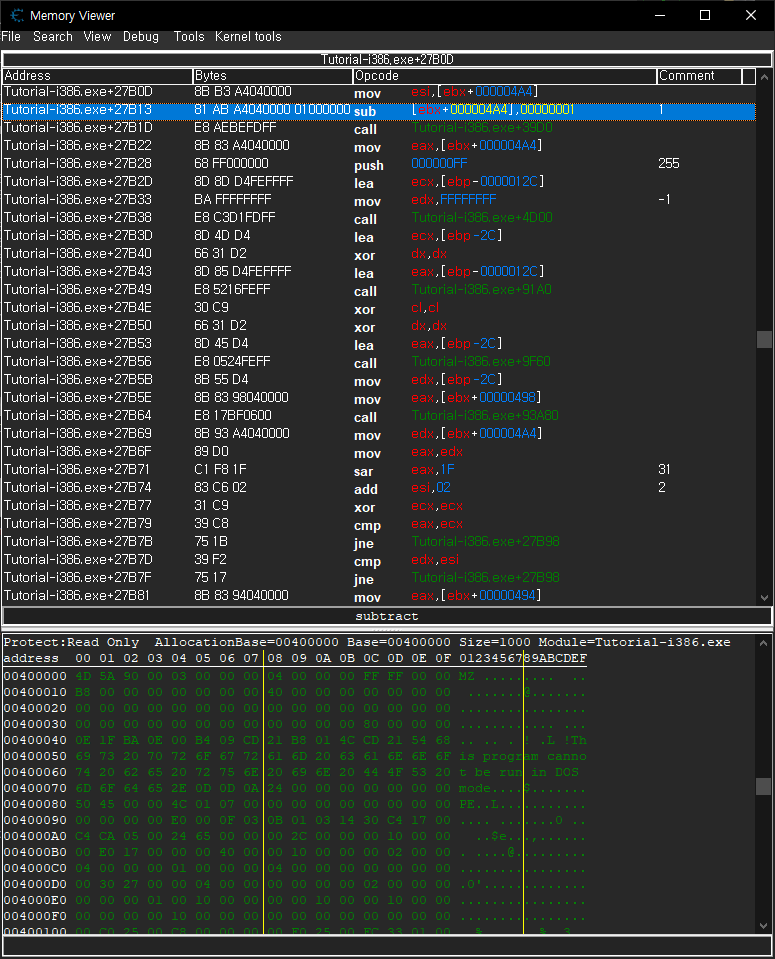
Task: Click the Comment column header
Action: [x=699, y=76]
